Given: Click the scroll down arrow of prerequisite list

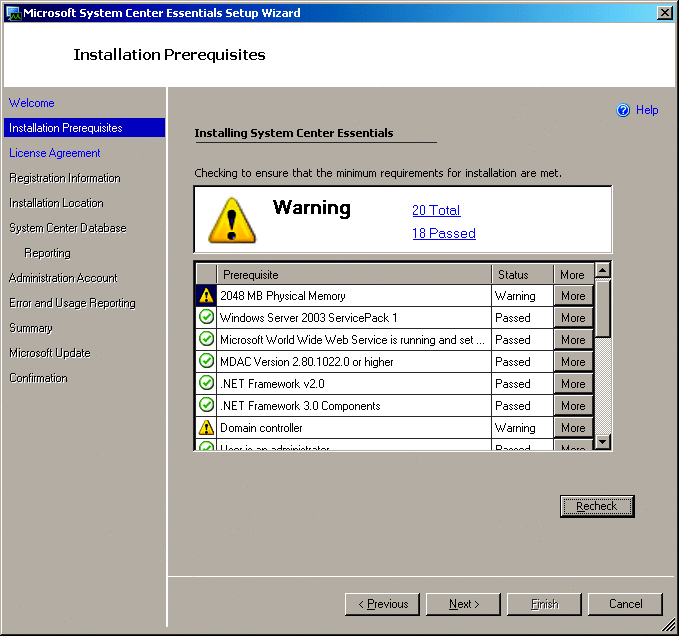Looking at the screenshot, I should (x=603, y=442).
